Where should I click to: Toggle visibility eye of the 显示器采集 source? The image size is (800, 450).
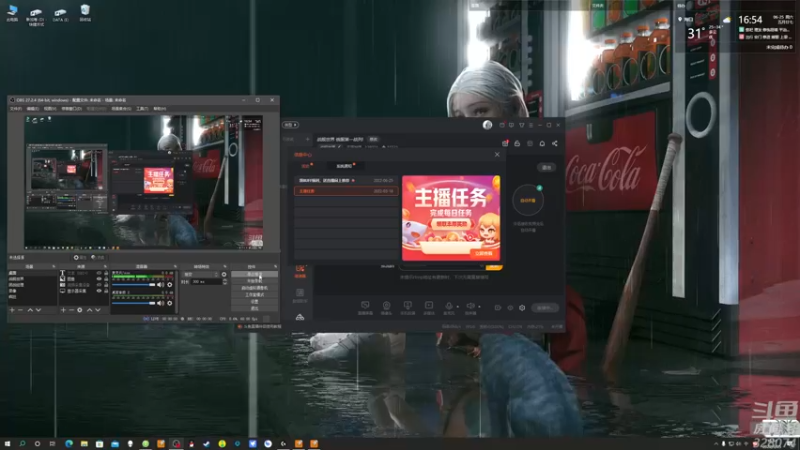pyautogui.click(x=99, y=291)
